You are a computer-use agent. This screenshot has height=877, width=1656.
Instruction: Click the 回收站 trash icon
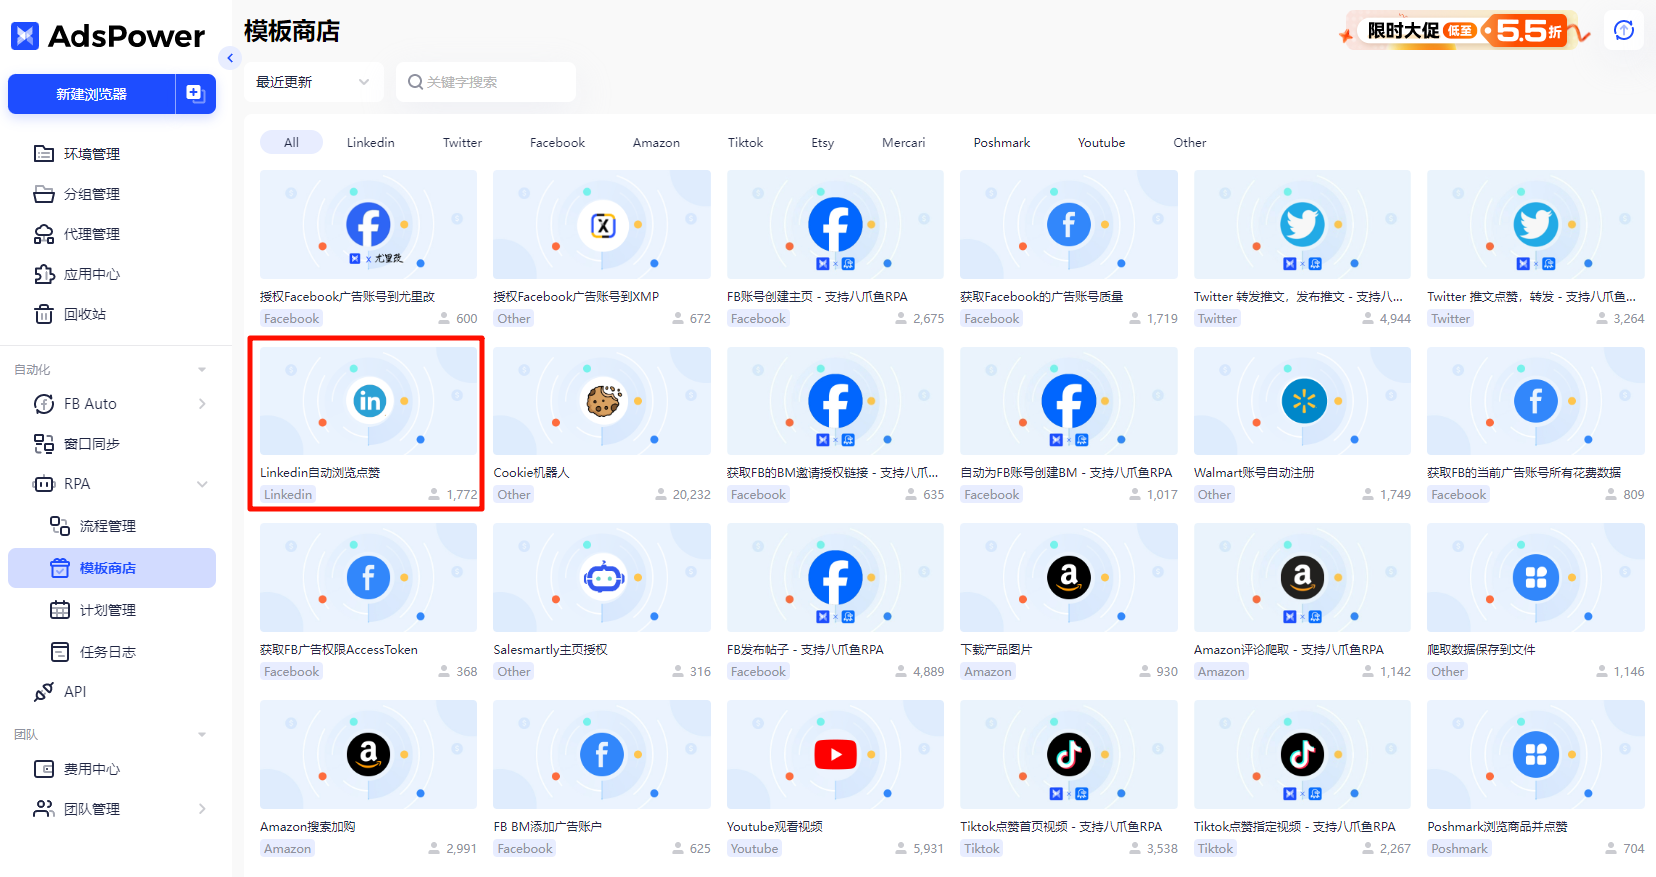(44, 314)
